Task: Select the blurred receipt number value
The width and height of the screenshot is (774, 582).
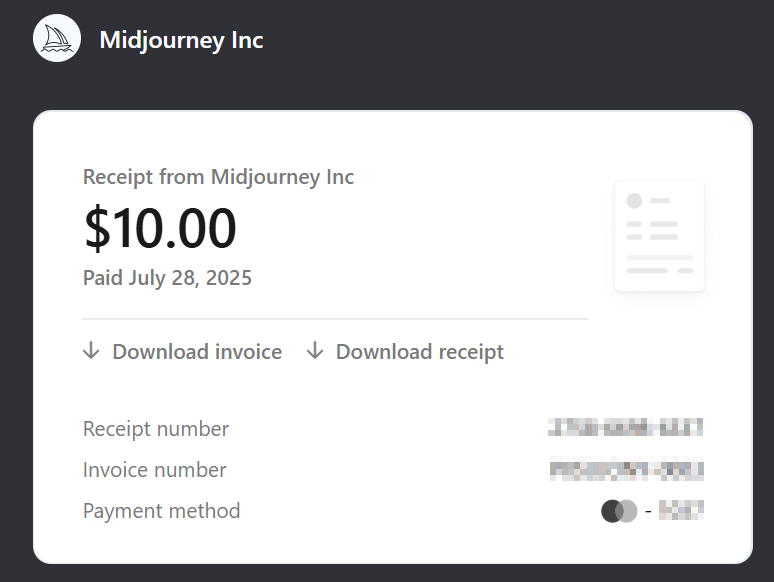Action: [625, 428]
